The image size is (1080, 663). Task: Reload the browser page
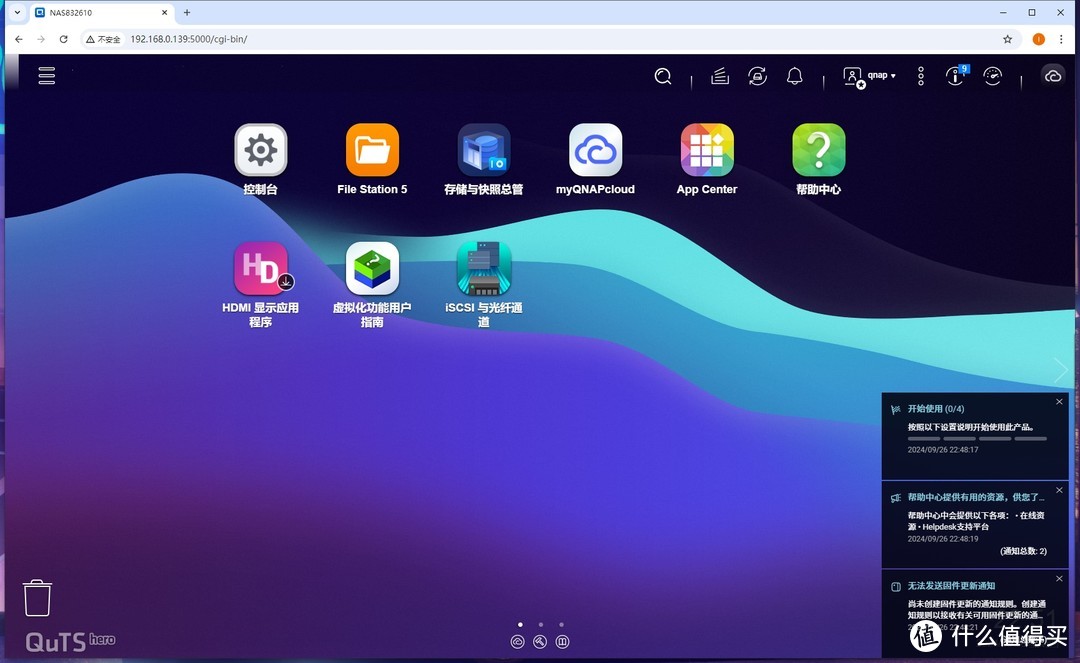pos(63,39)
